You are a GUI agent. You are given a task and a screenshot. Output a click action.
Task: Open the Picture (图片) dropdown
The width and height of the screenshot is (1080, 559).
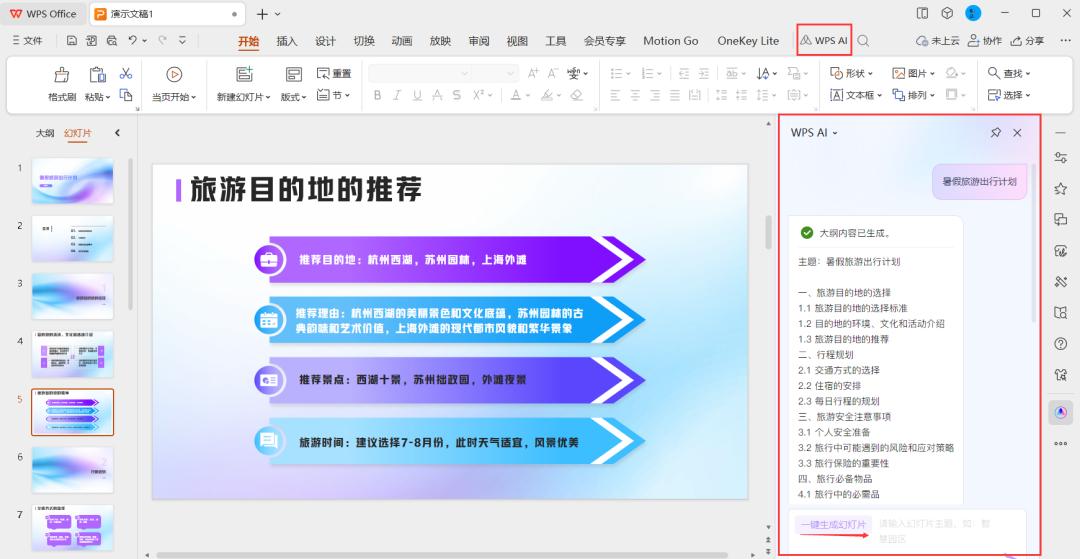coord(914,74)
